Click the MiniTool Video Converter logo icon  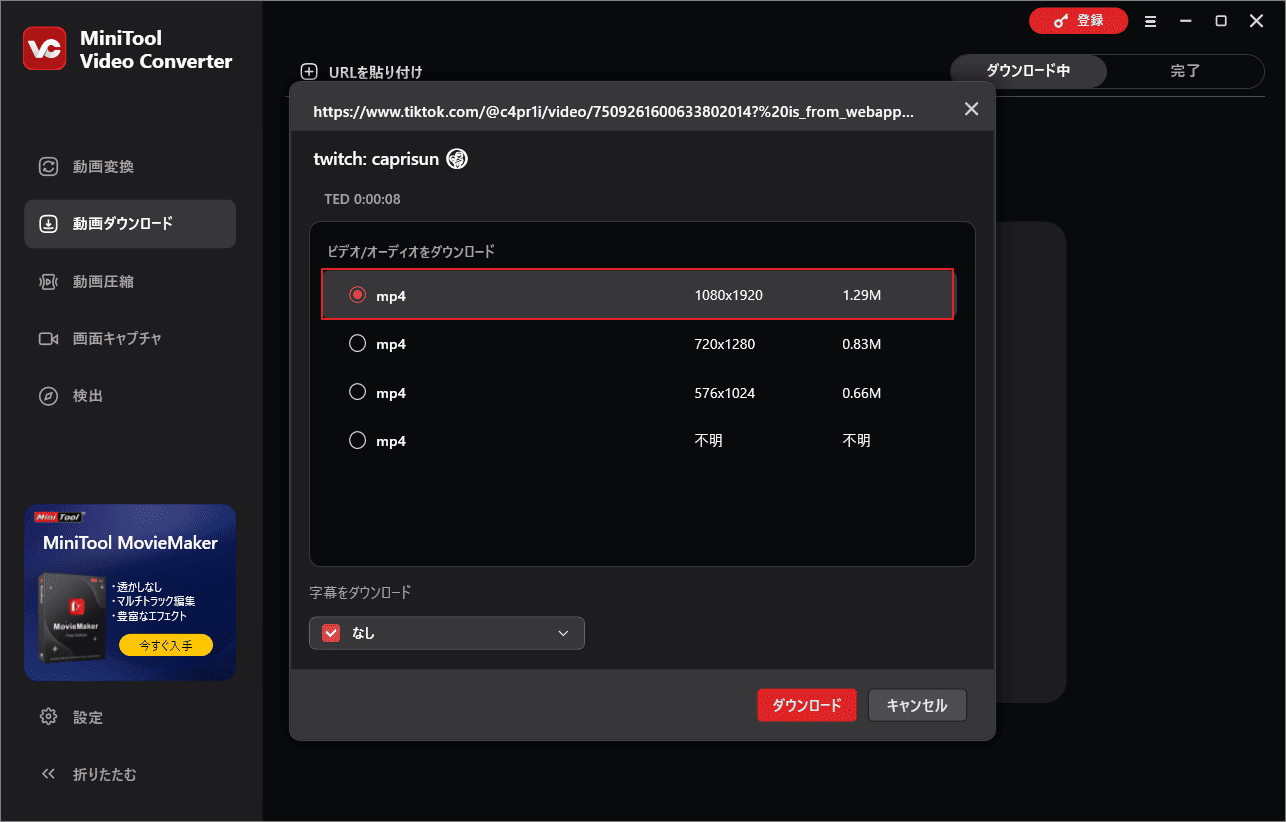44,49
